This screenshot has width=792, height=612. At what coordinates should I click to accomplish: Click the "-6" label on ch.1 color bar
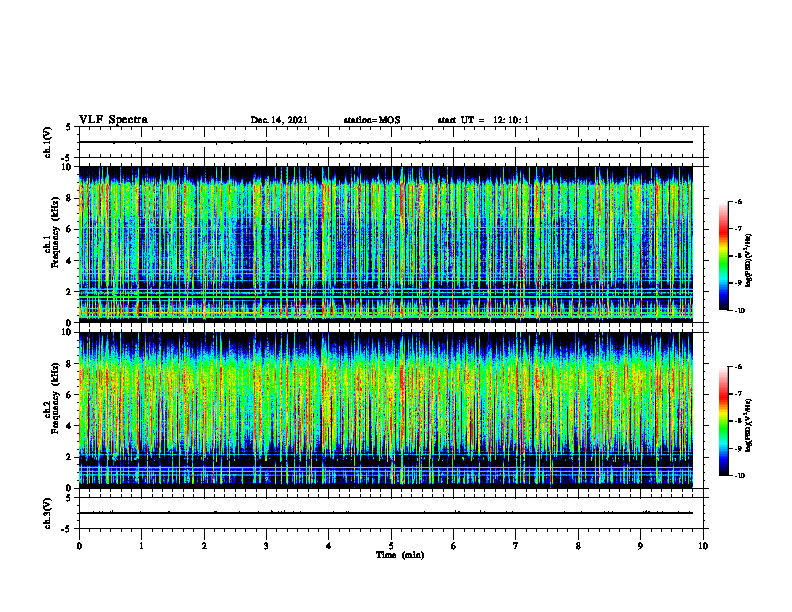[x=739, y=202]
